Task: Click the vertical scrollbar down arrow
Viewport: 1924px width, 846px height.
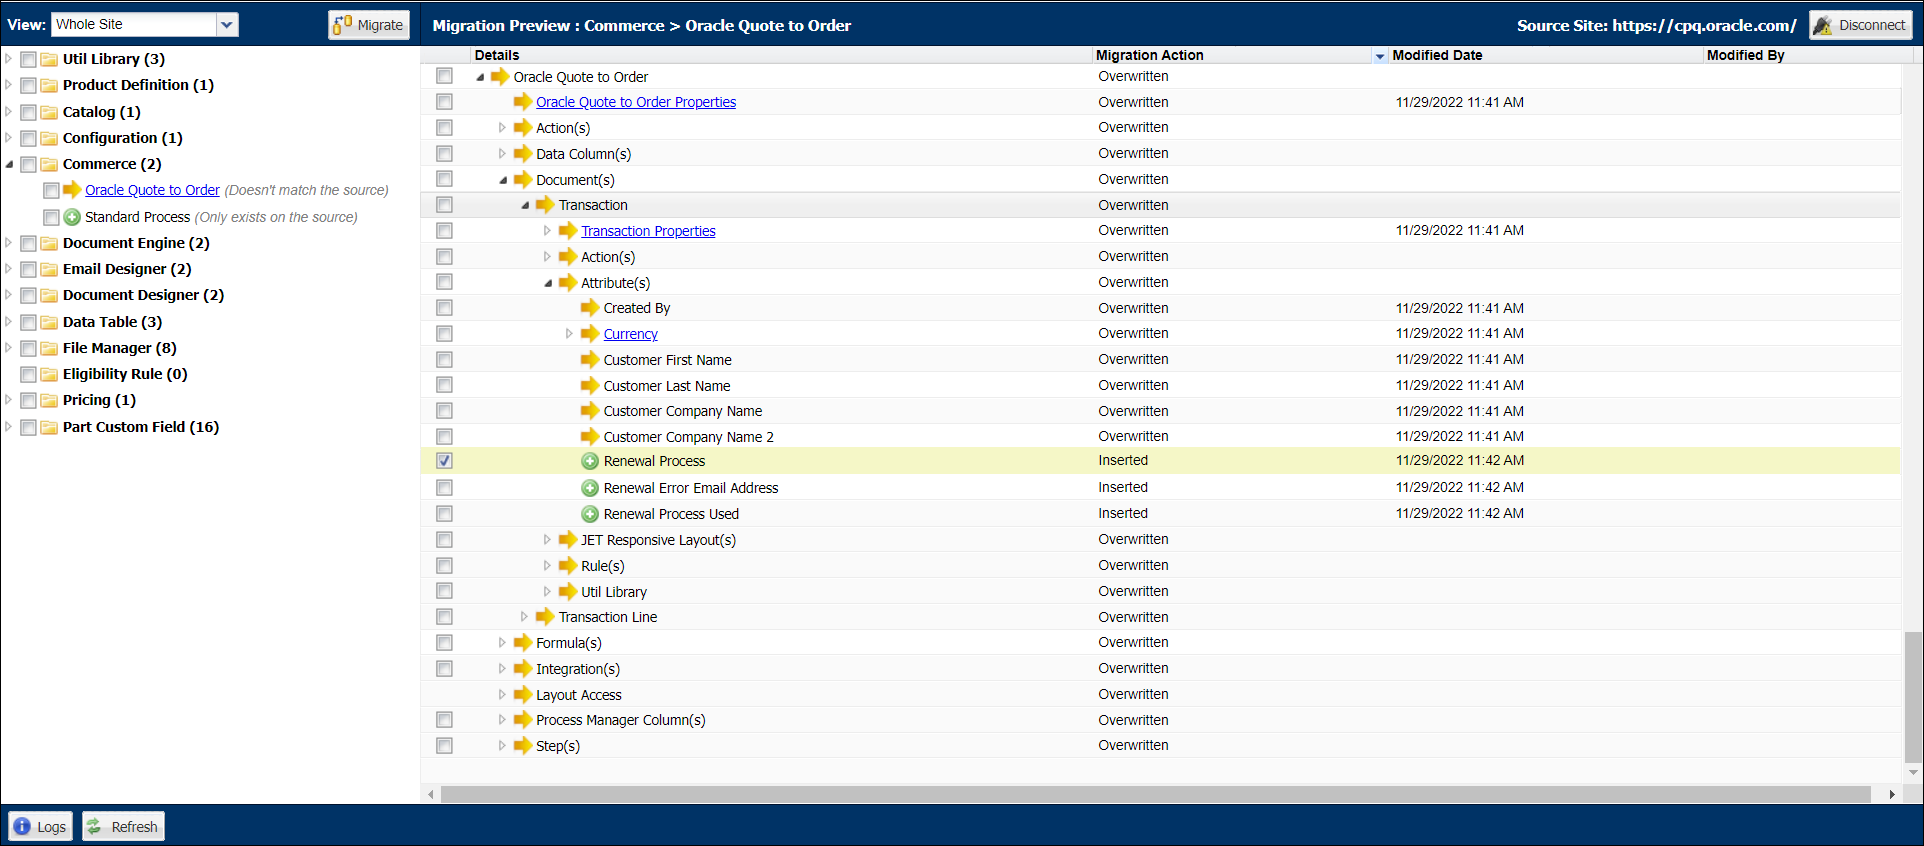Action: click(x=1912, y=772)
